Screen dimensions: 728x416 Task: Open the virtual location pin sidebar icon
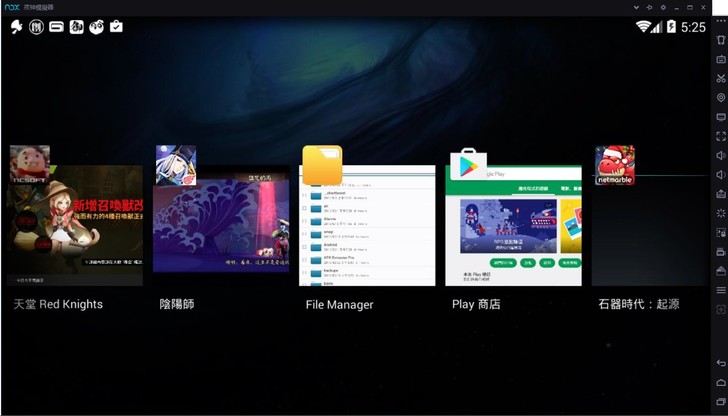(x=721, y=98)
